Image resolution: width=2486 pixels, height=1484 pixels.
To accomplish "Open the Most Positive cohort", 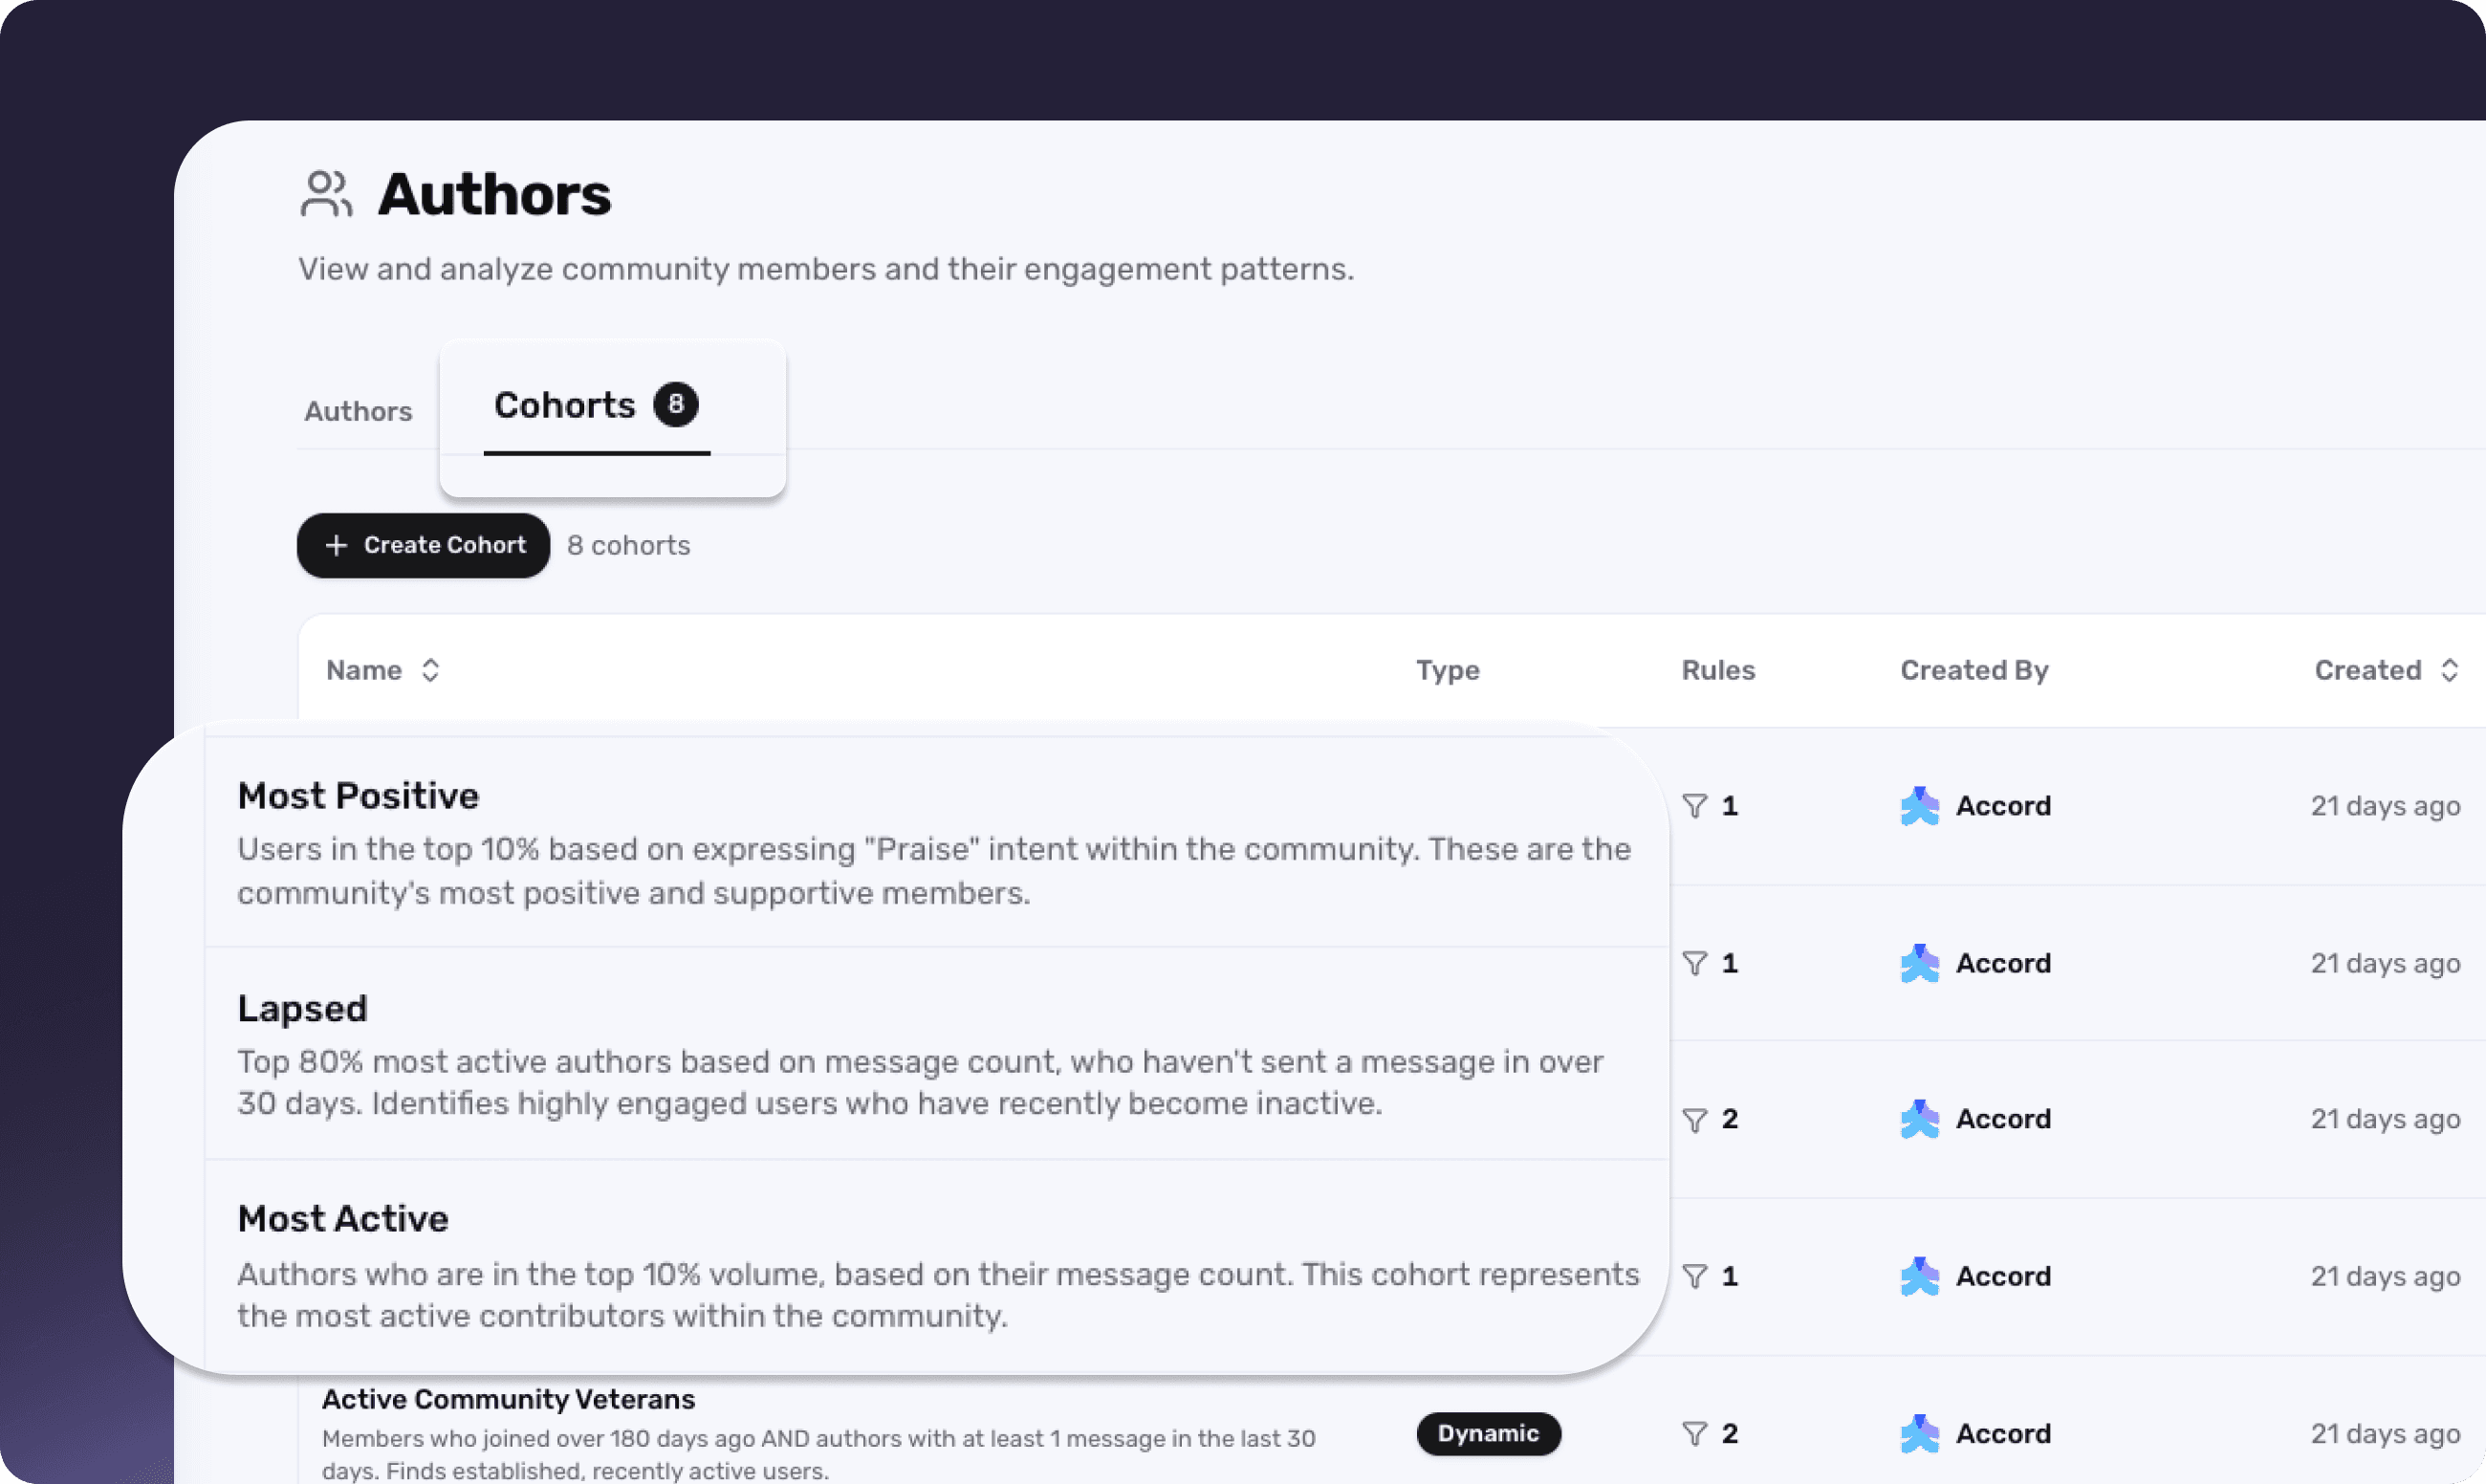I will pos(358,796).
